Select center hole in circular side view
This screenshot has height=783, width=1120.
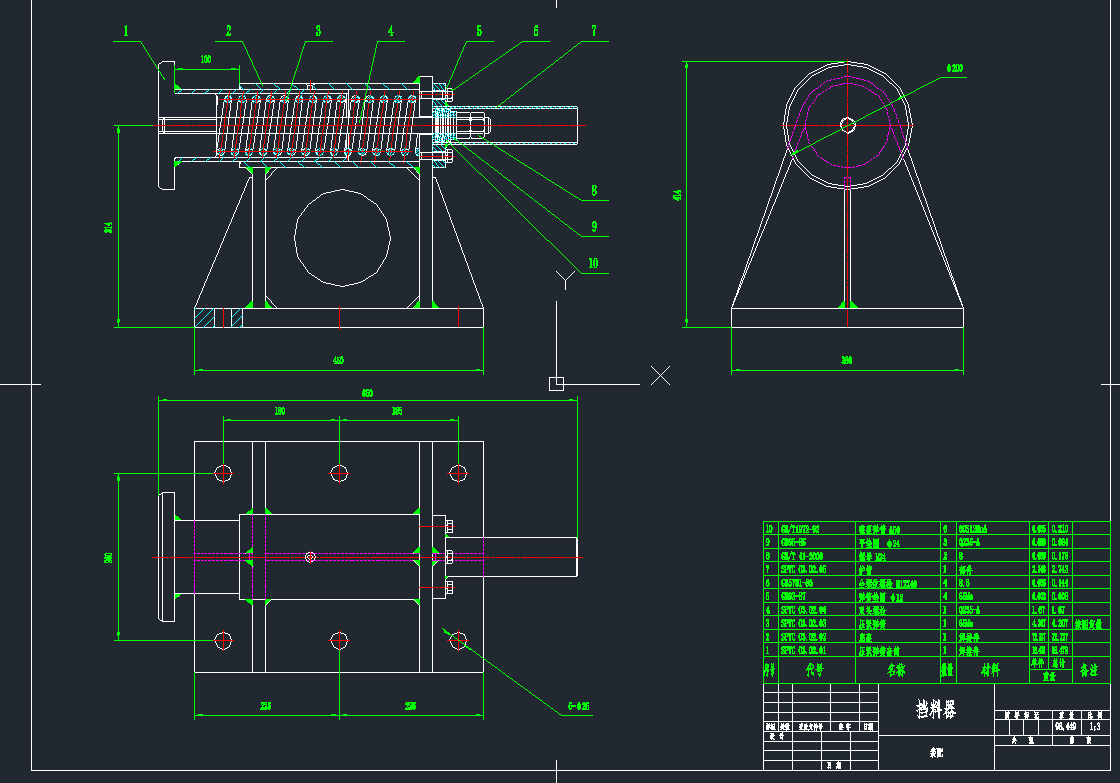pos(848,124)
